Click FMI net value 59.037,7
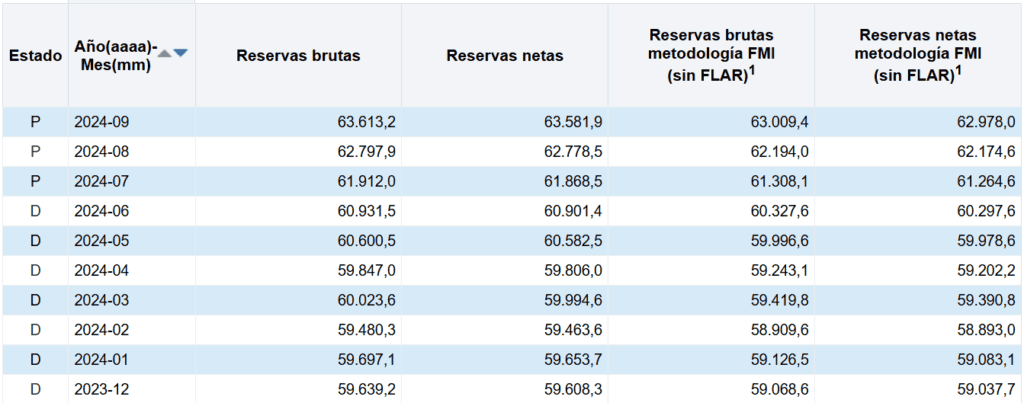 (987, 389)
